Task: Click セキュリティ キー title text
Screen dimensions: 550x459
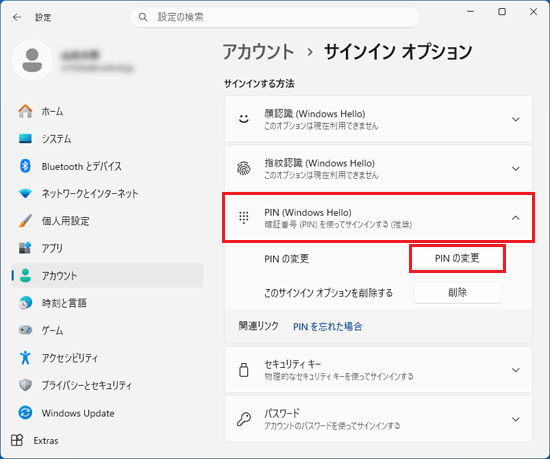Action: tap(293, 364)
